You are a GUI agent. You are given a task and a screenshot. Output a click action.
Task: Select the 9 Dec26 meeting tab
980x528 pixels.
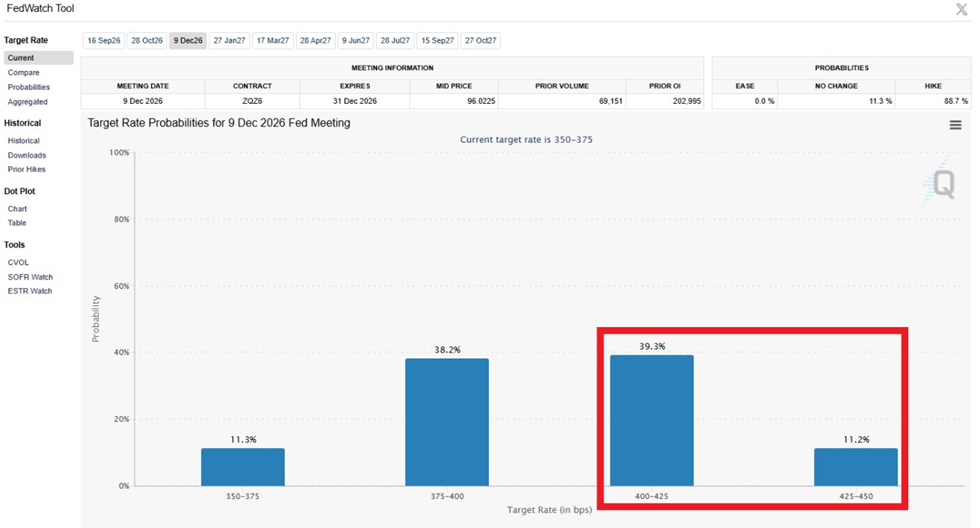click(188, 41)
